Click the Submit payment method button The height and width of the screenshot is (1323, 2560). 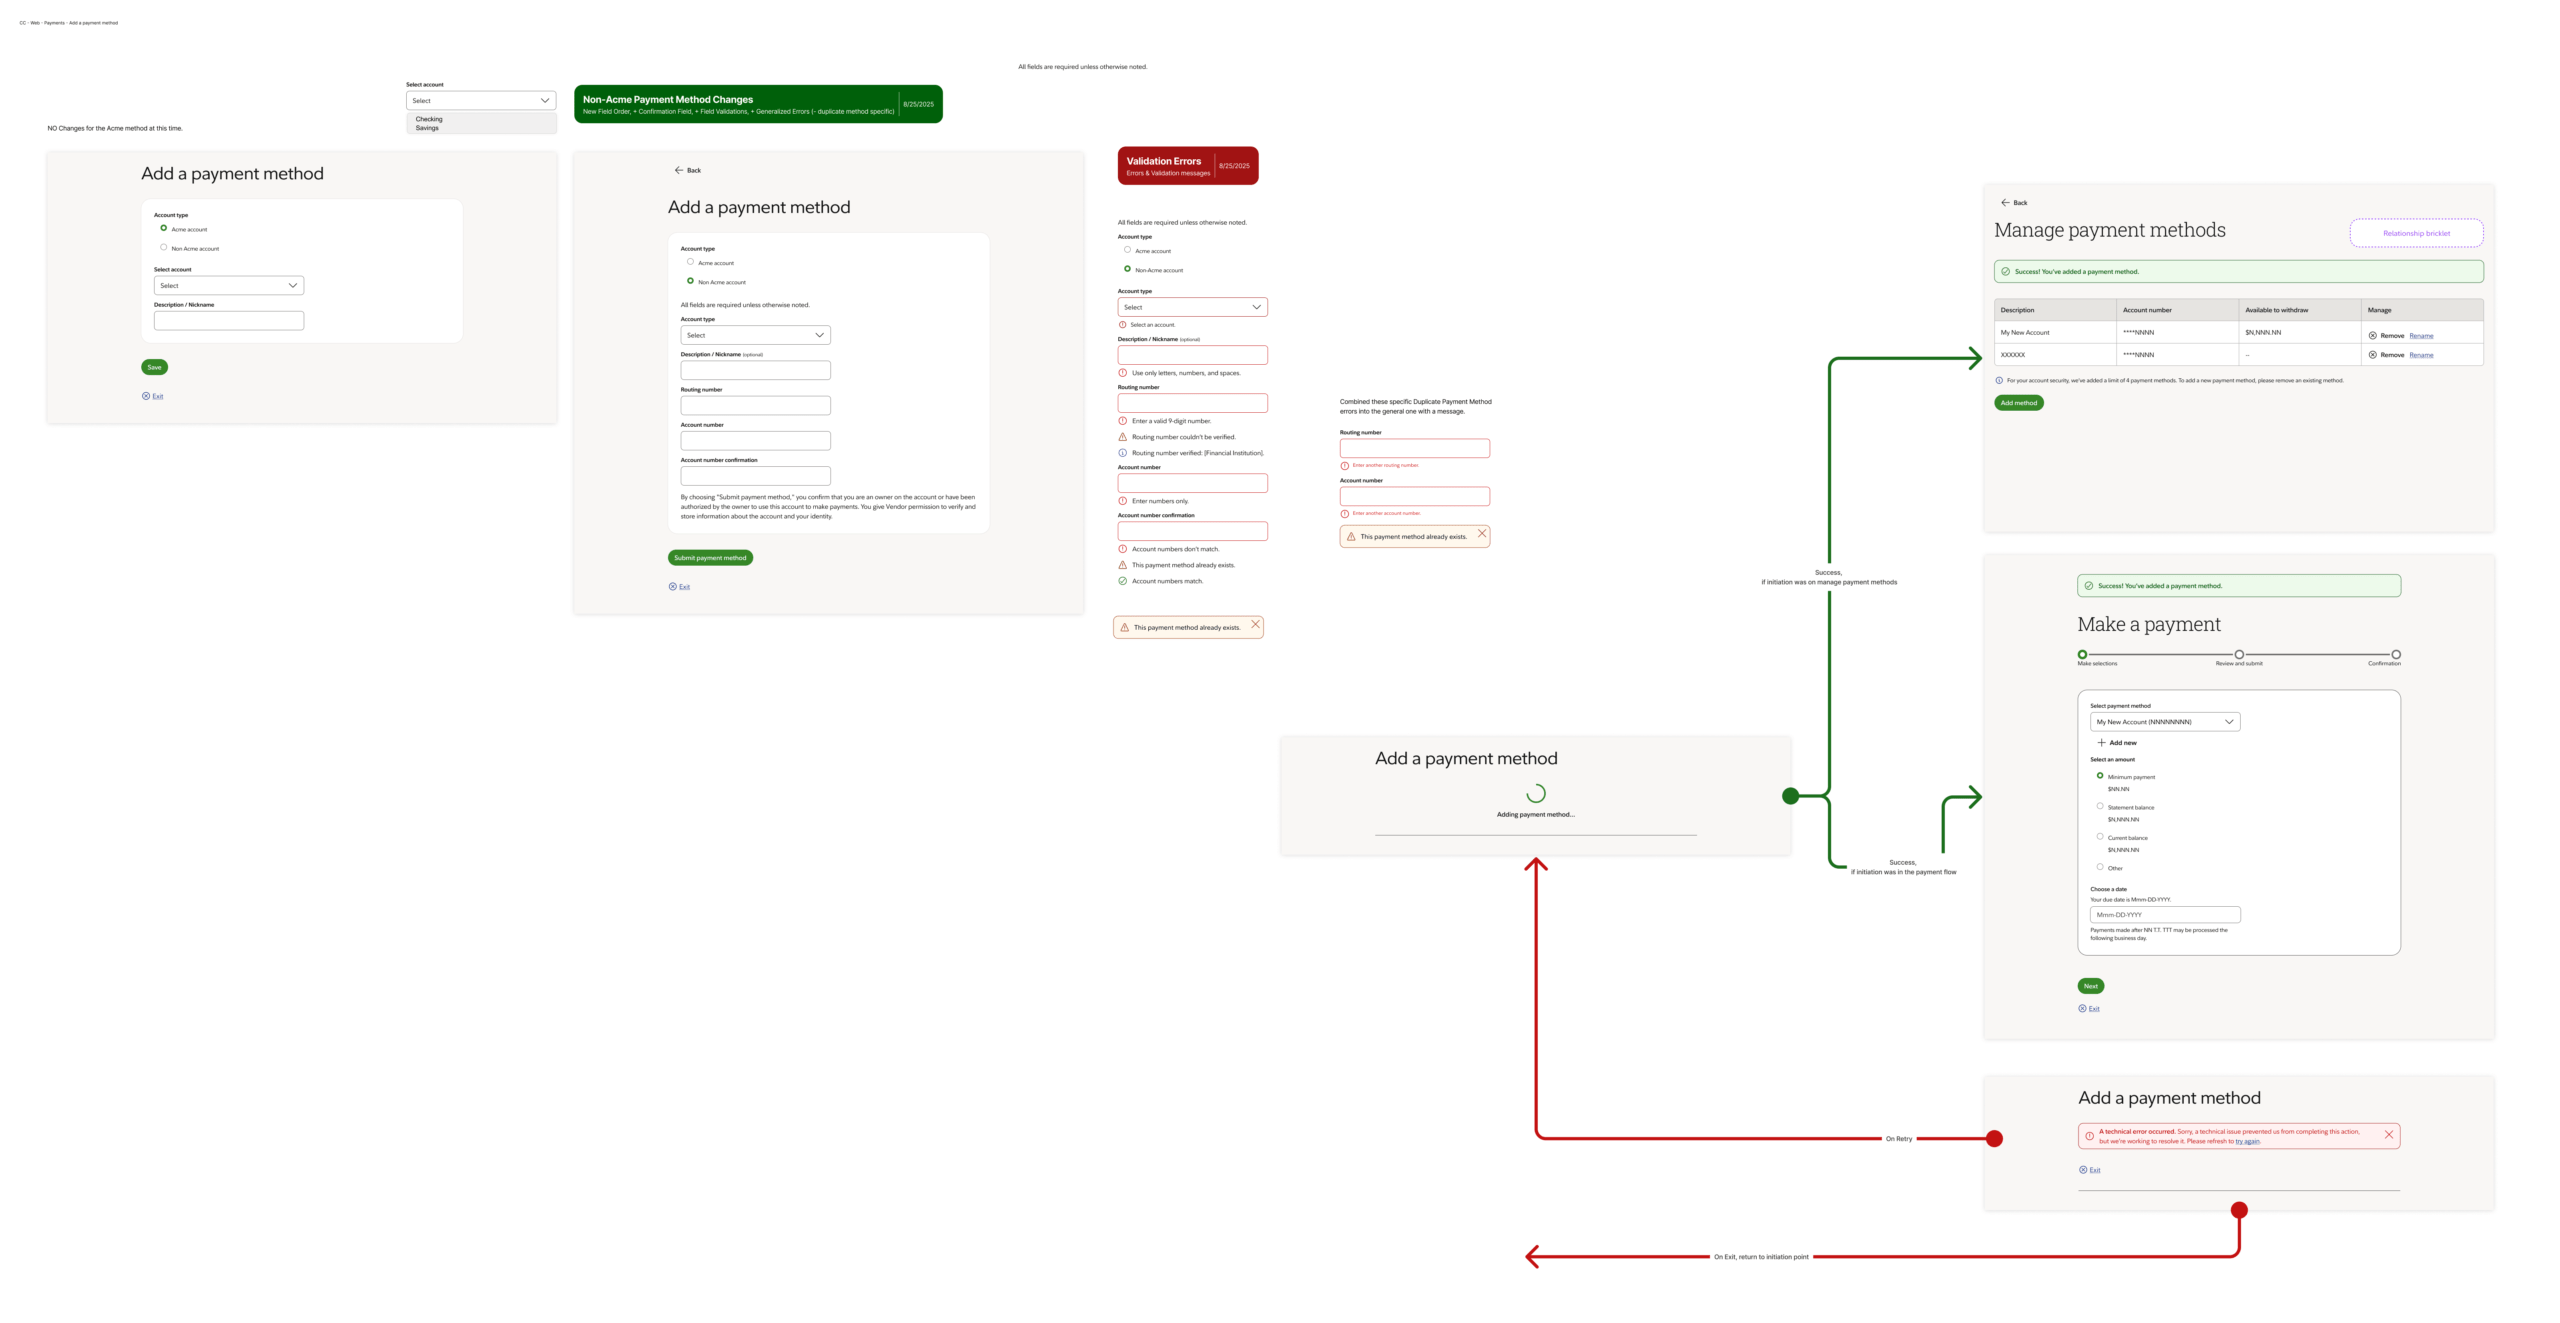710,557
